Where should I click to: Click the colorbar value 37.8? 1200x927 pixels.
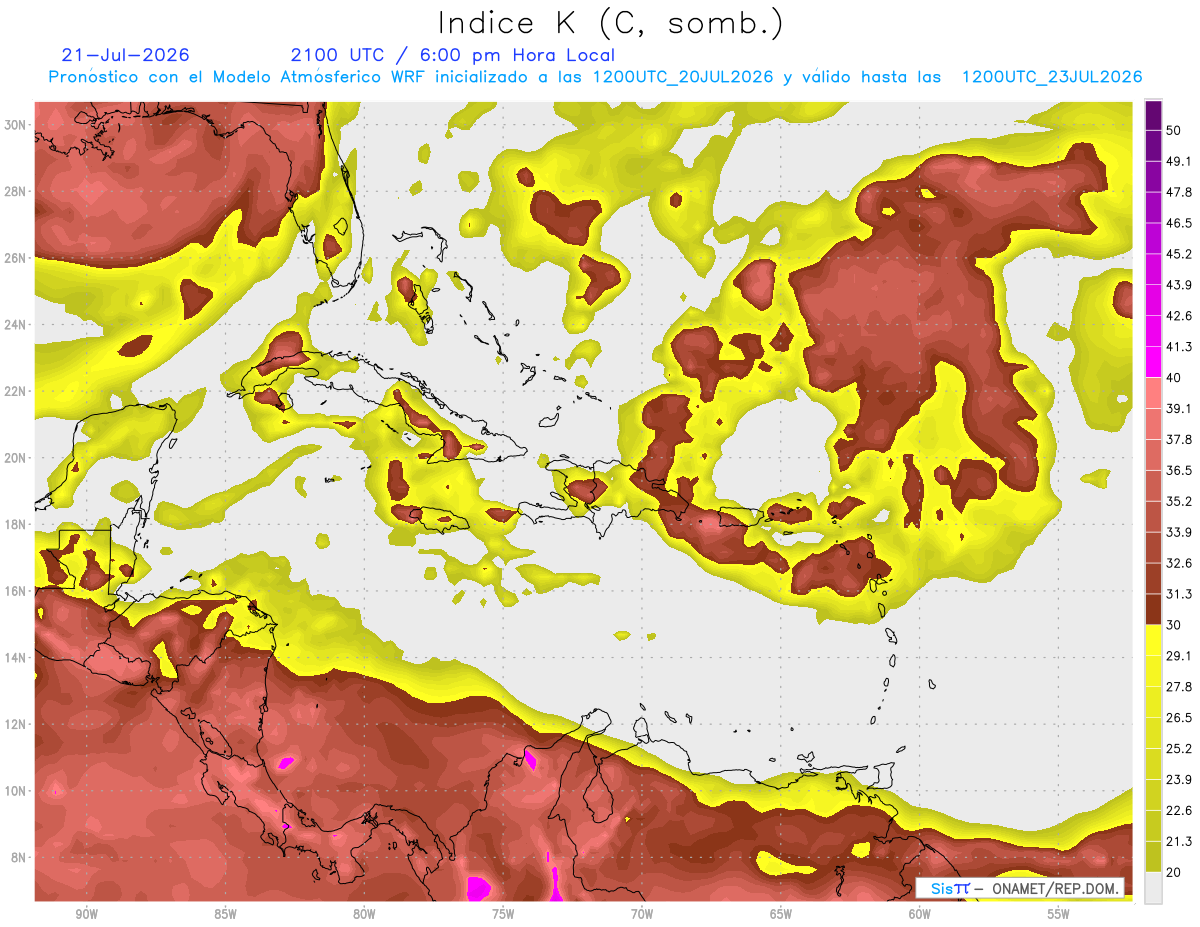(1179, 439)
